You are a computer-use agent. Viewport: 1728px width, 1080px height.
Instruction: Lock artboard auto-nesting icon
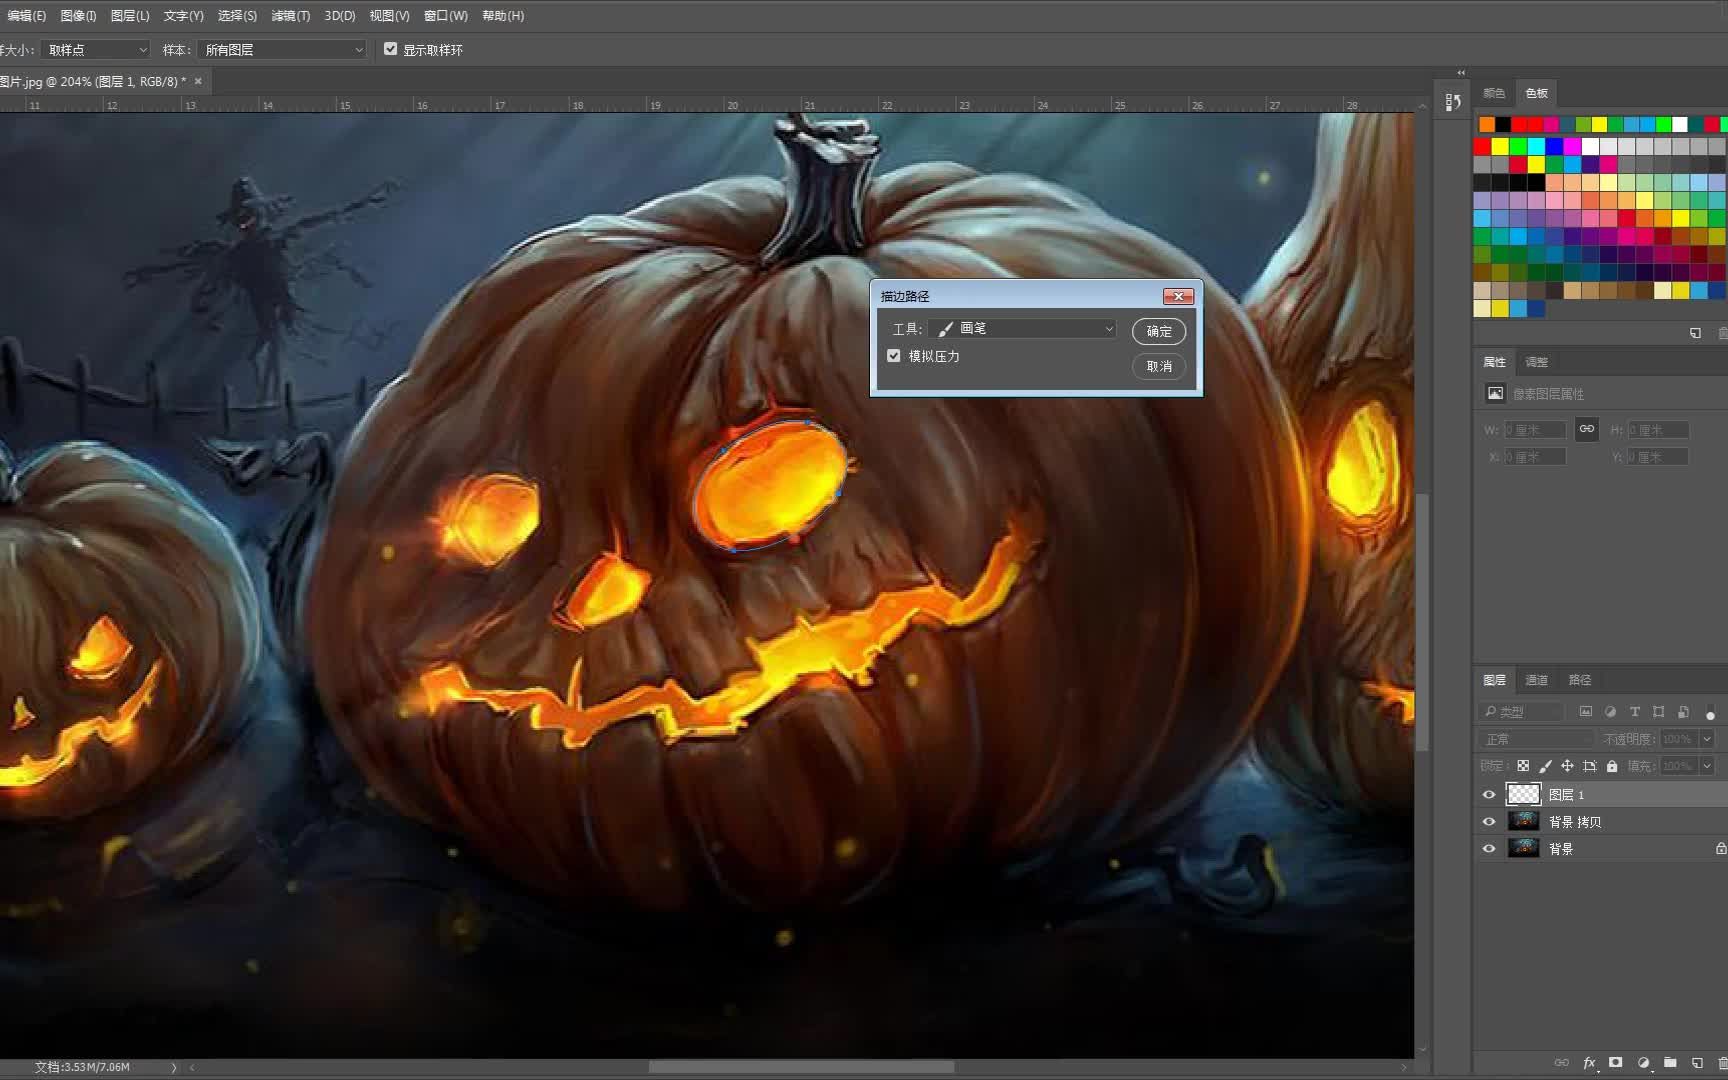1590,766
